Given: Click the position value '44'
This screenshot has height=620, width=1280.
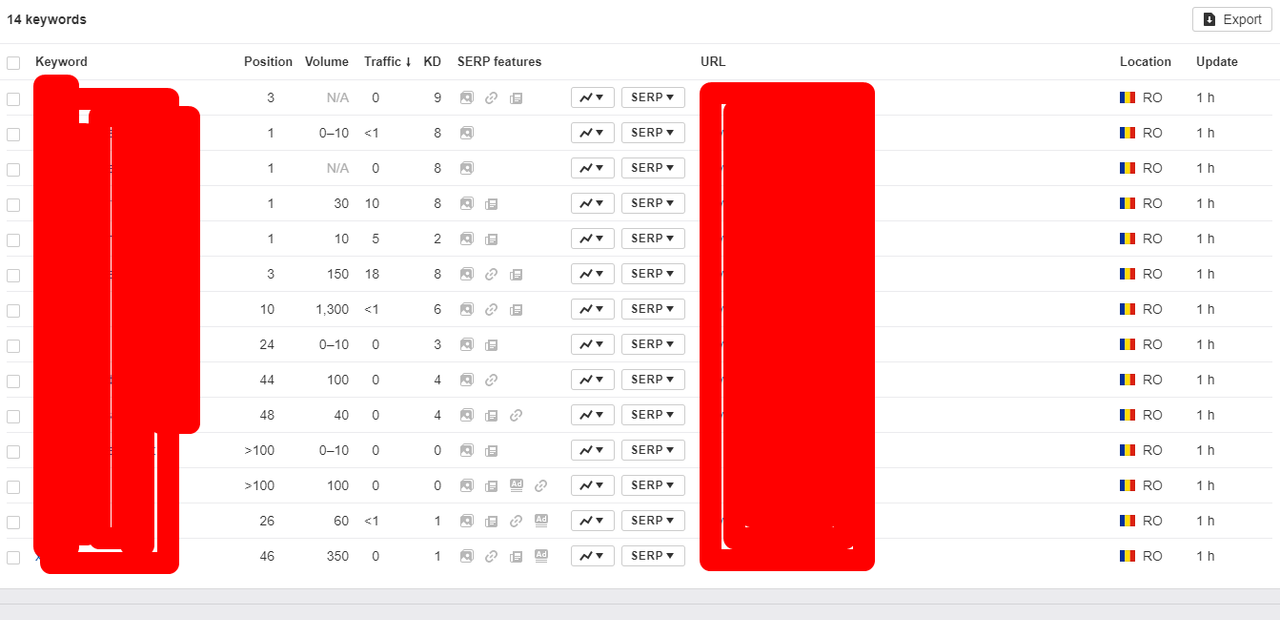Looking at the screenshot, I should point(267,380).
